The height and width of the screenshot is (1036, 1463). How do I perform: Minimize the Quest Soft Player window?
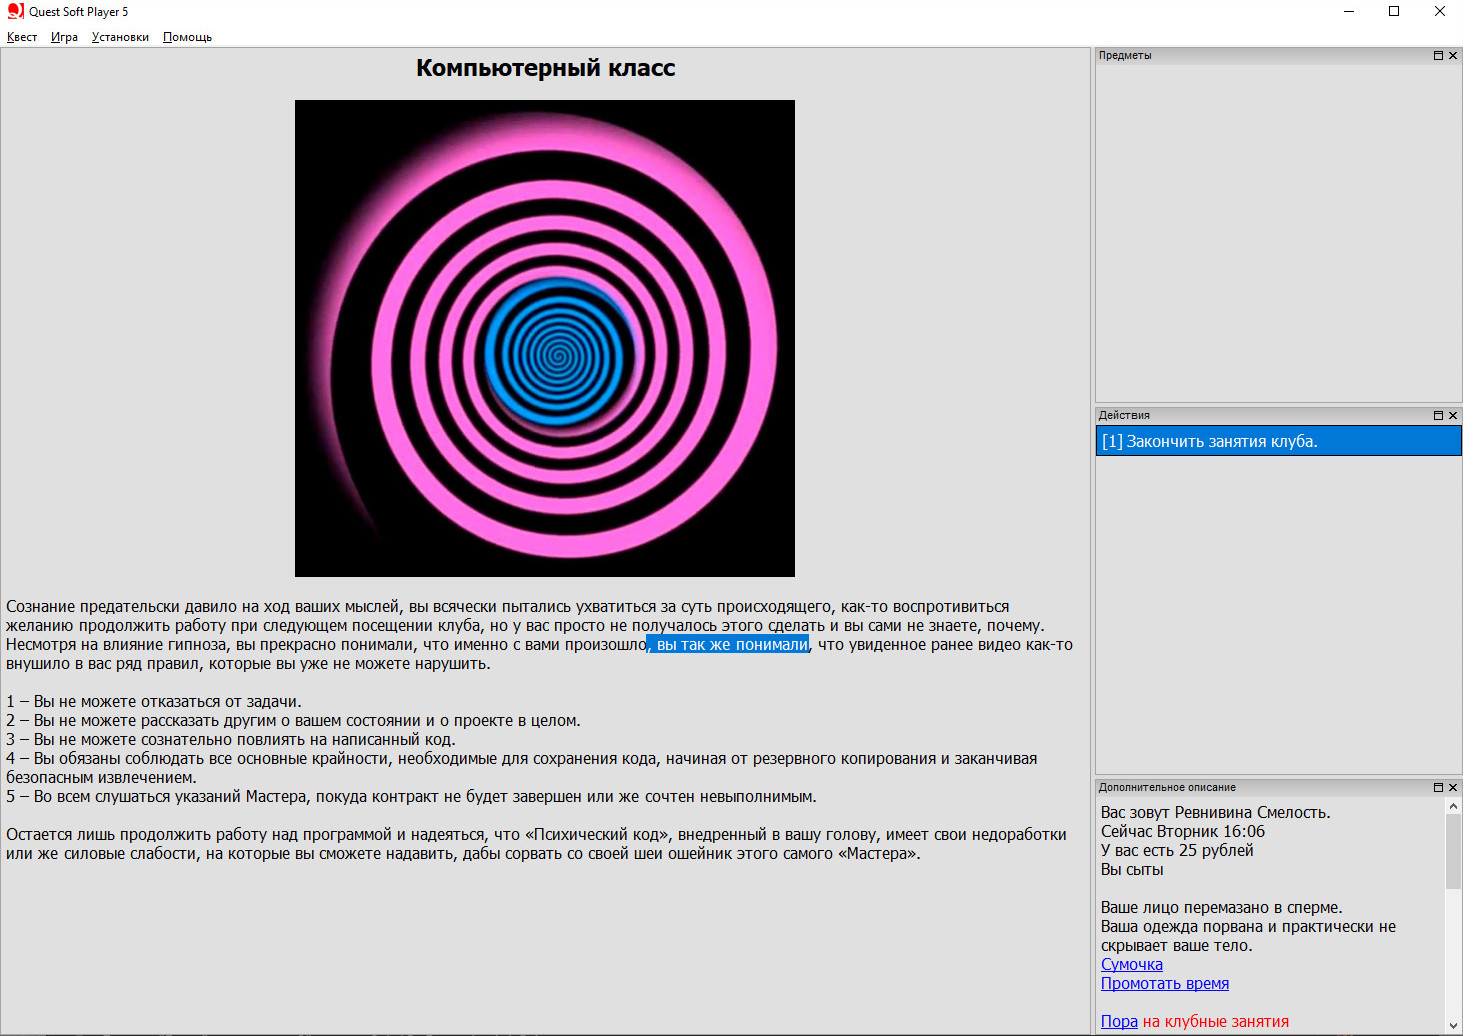pos(1348,12)
